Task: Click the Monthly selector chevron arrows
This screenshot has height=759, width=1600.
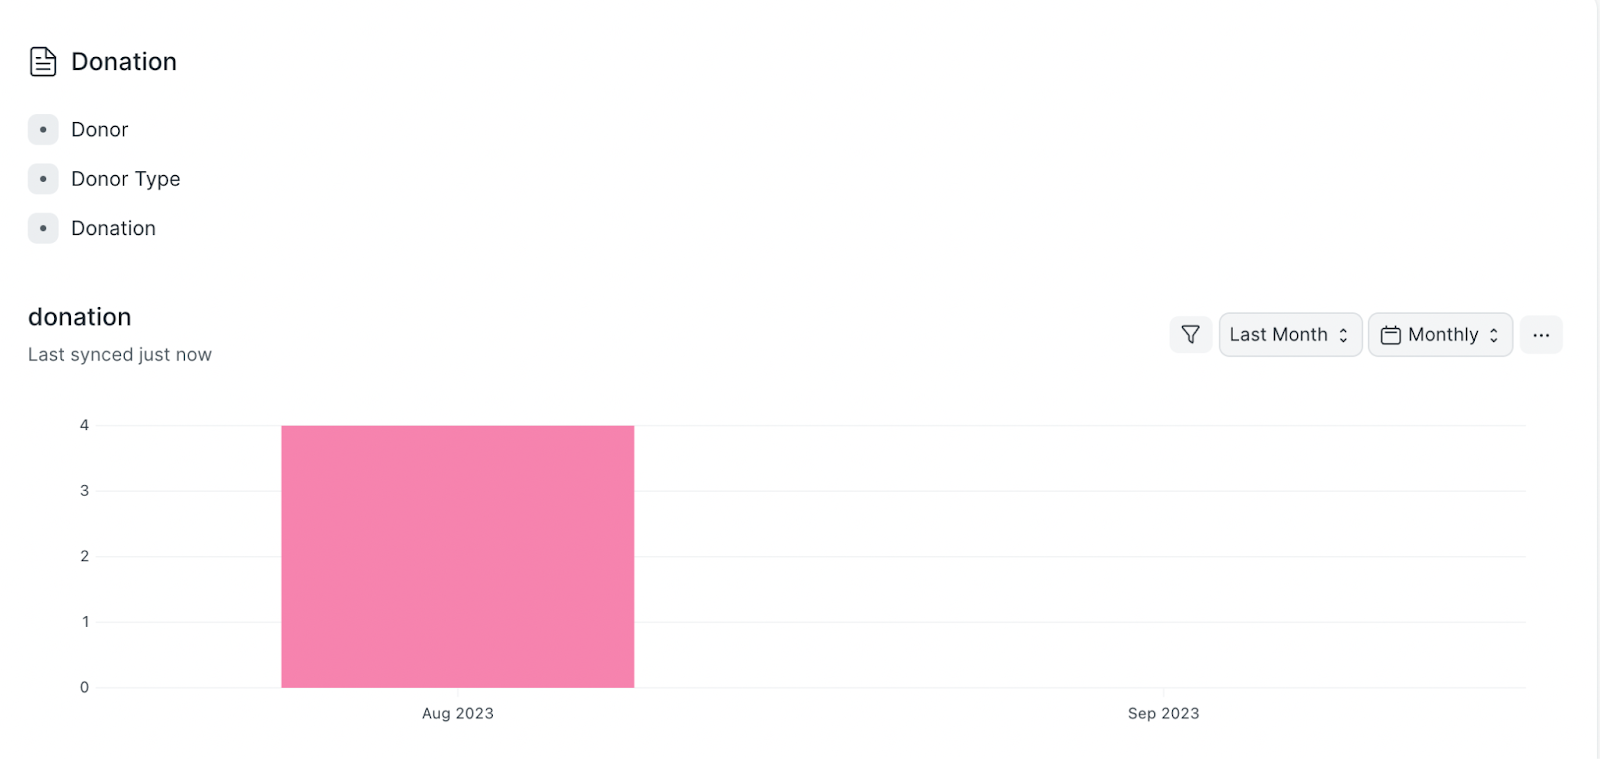Action: pos(1493,335)
